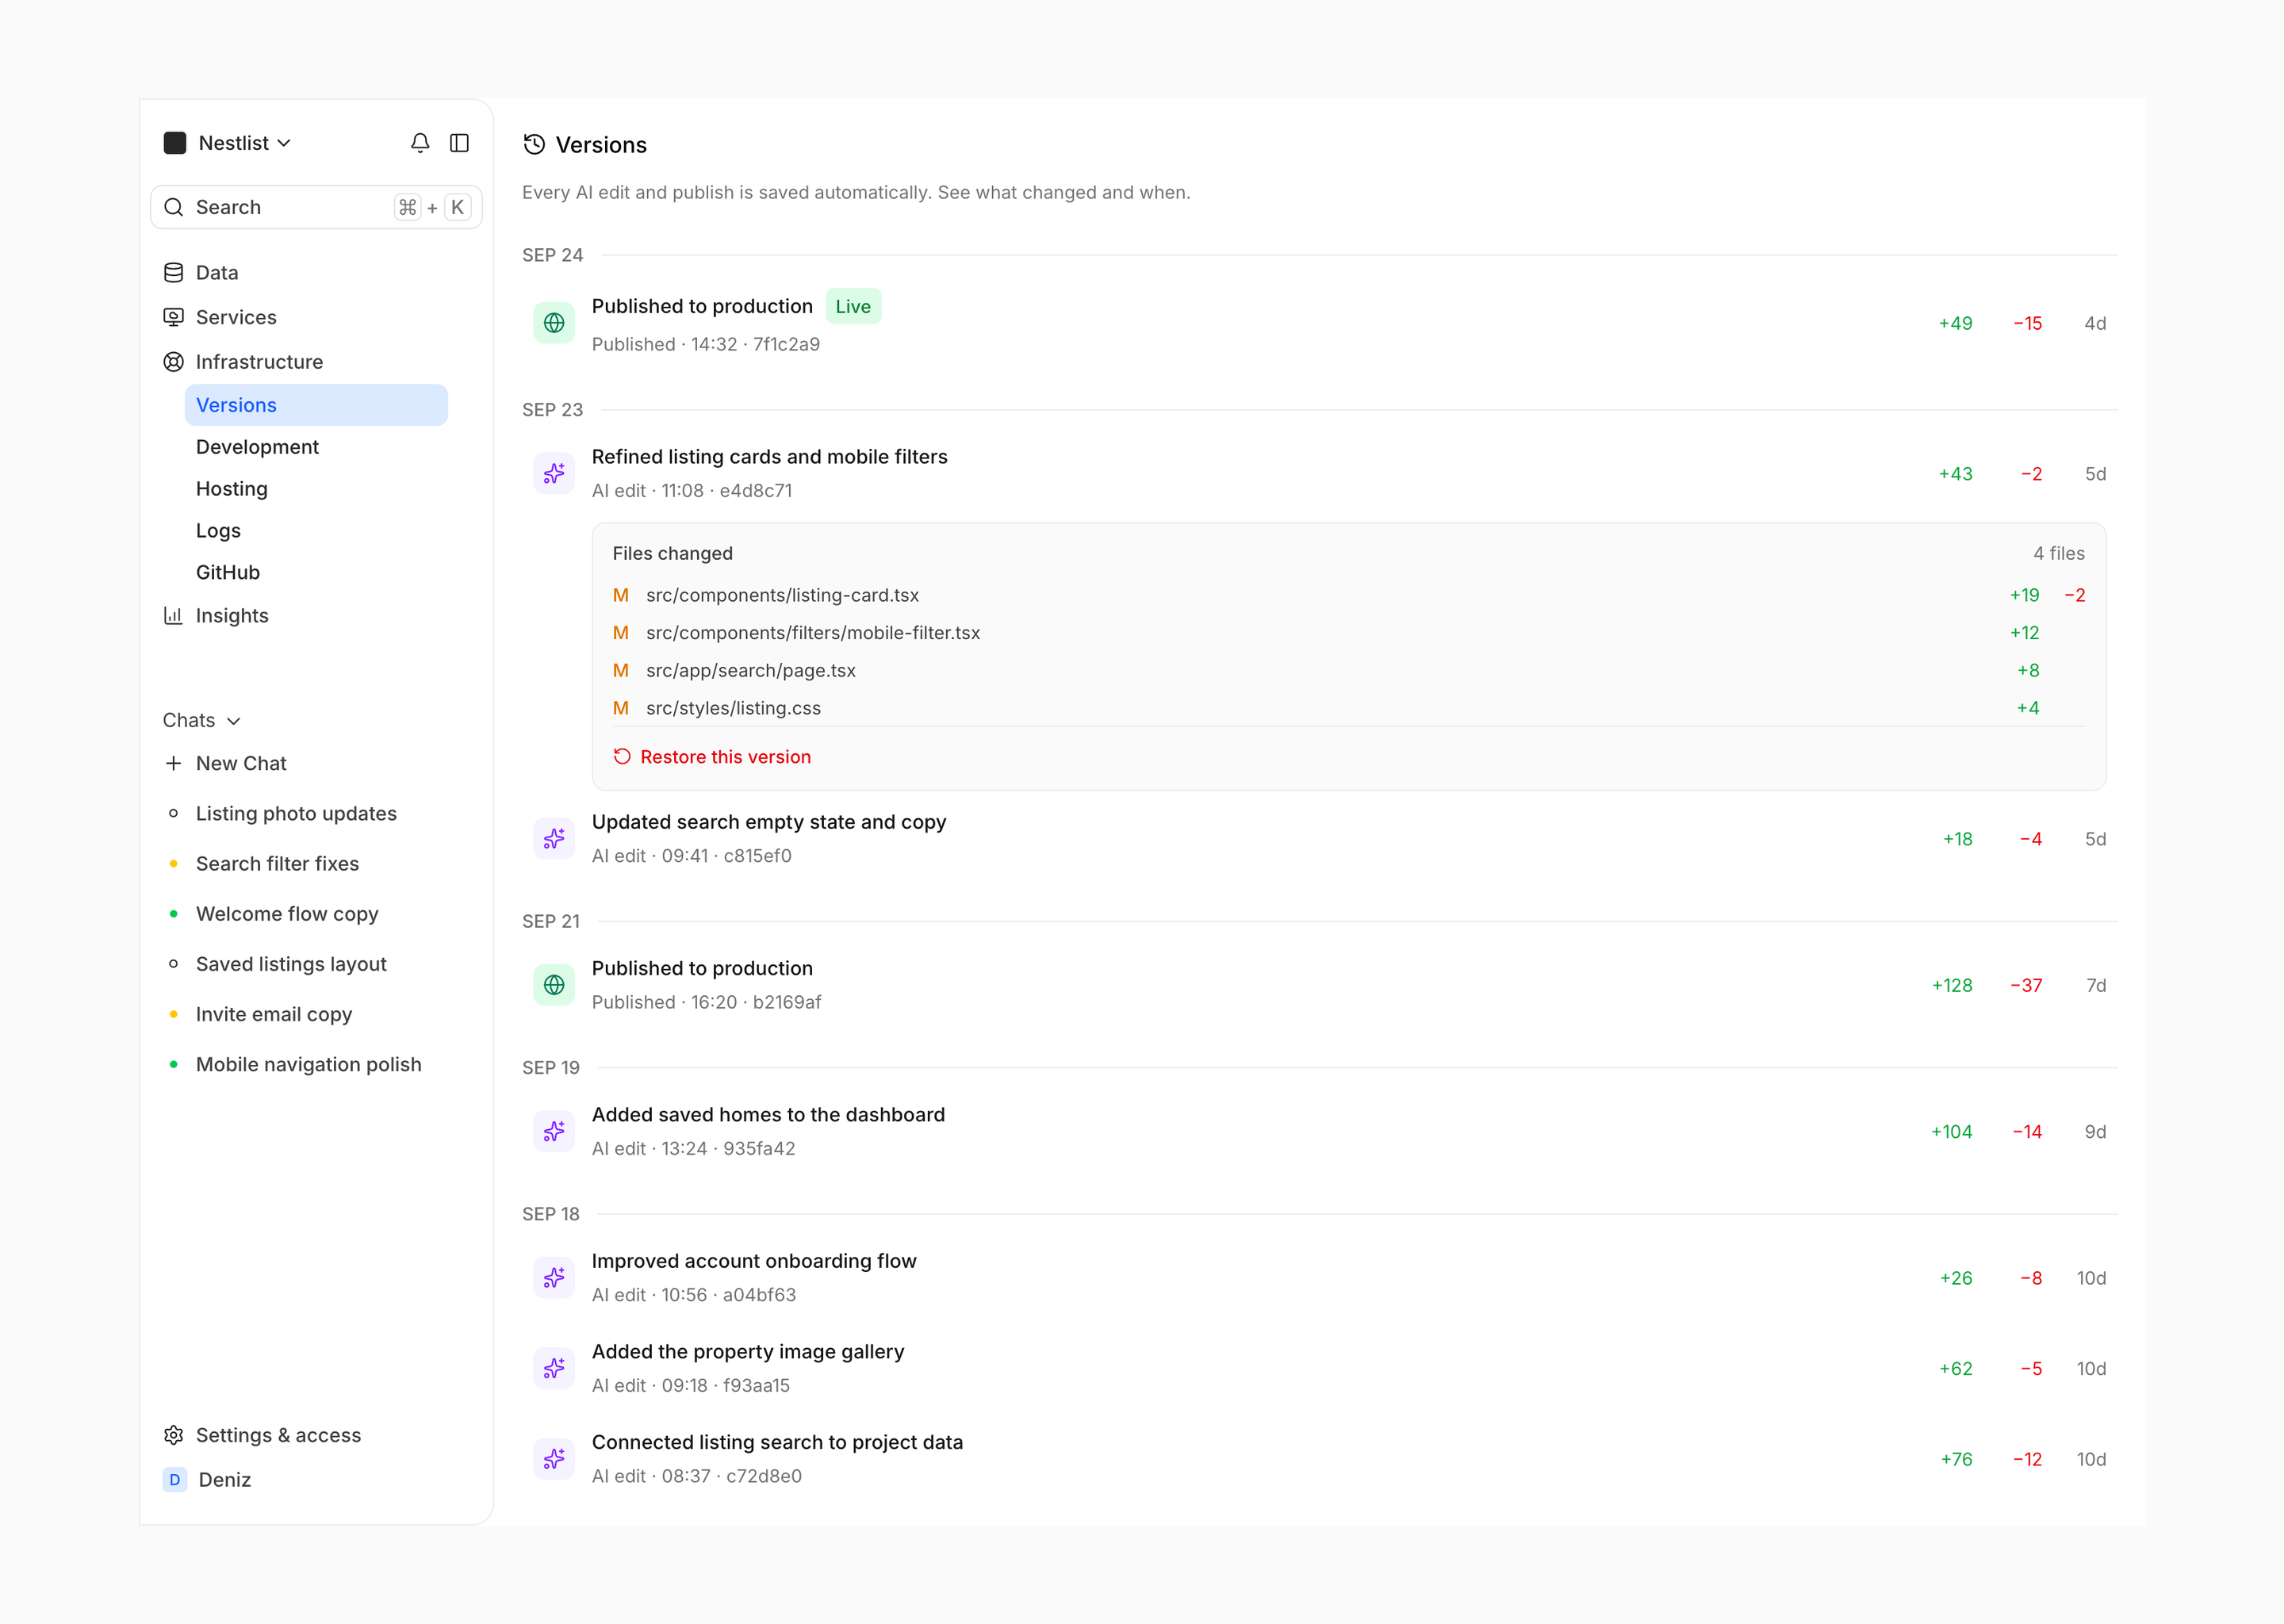The height and width of the screenshot is (1624, 2284).
Task: Expand the Added saved homes version
Action: point(1319,1131)
